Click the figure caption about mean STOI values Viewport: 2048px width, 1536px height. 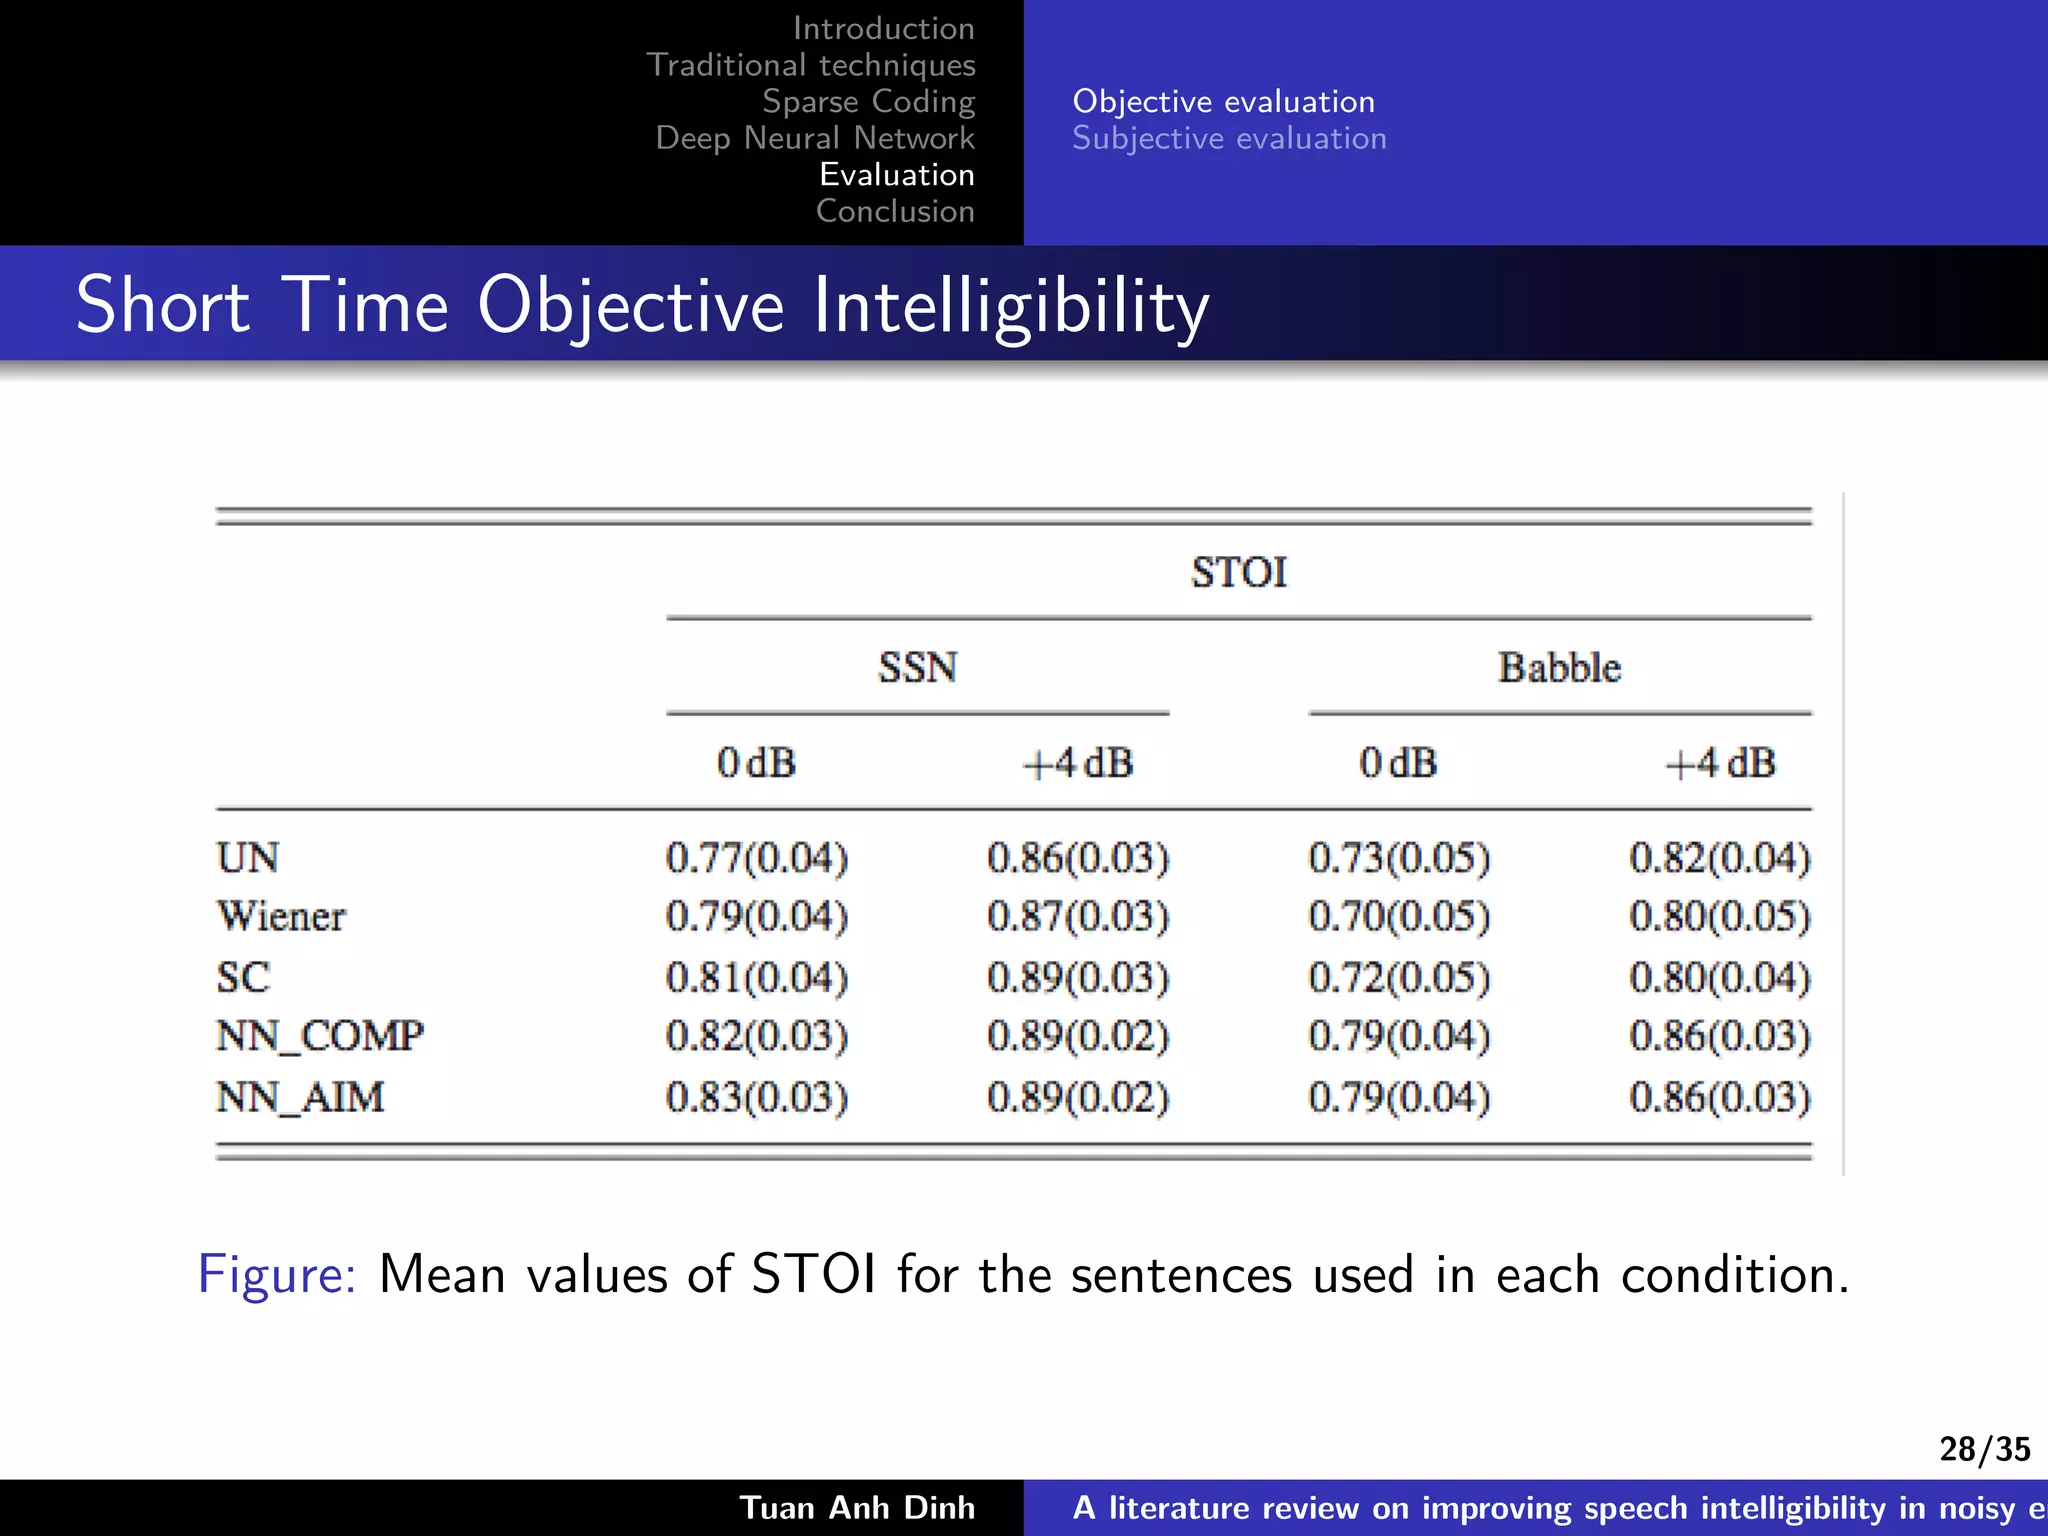[x=1023, y=1275]
